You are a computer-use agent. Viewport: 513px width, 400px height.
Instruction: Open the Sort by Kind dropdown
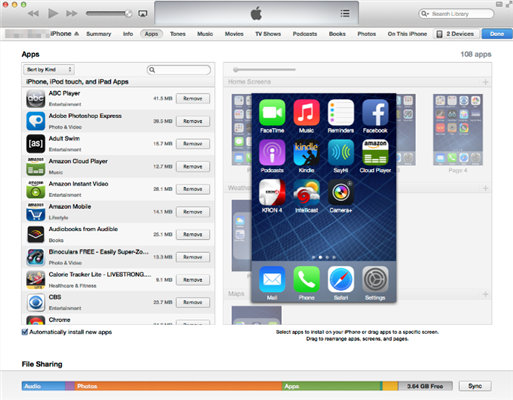(x=49, y=69)
